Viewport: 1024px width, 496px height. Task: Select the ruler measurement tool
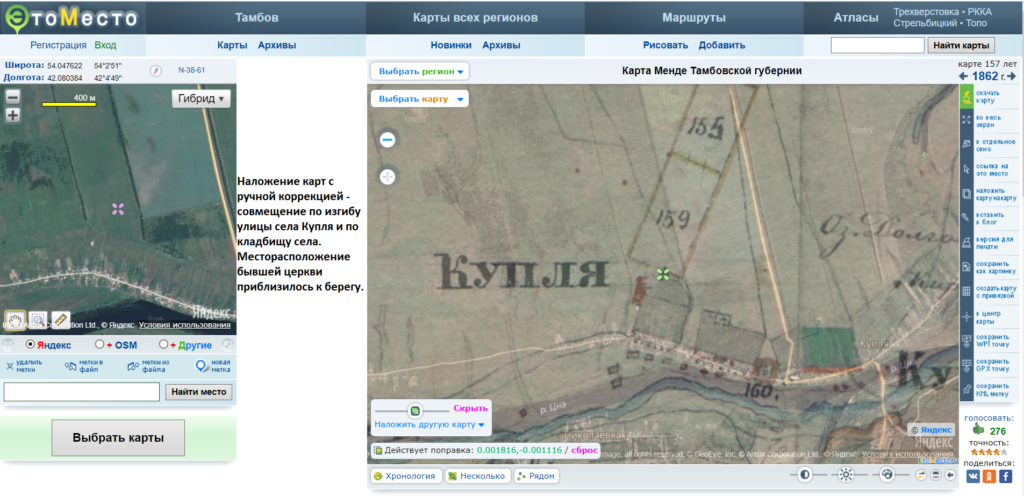point(60,319)
